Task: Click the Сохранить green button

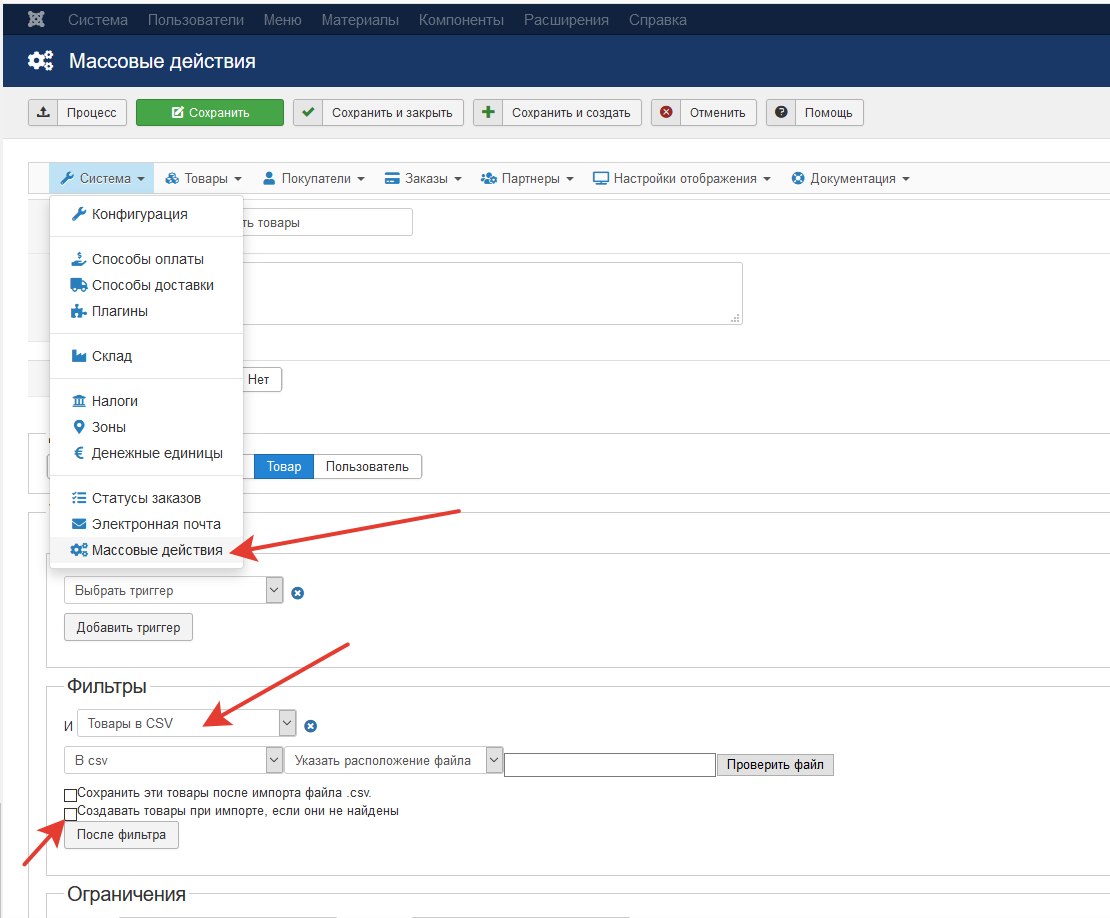Action: [x=210, y=113]
